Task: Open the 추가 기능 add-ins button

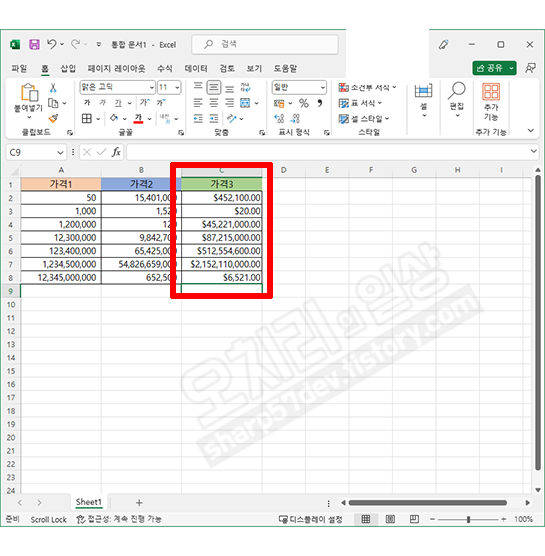Action: [x=491, y=101]
